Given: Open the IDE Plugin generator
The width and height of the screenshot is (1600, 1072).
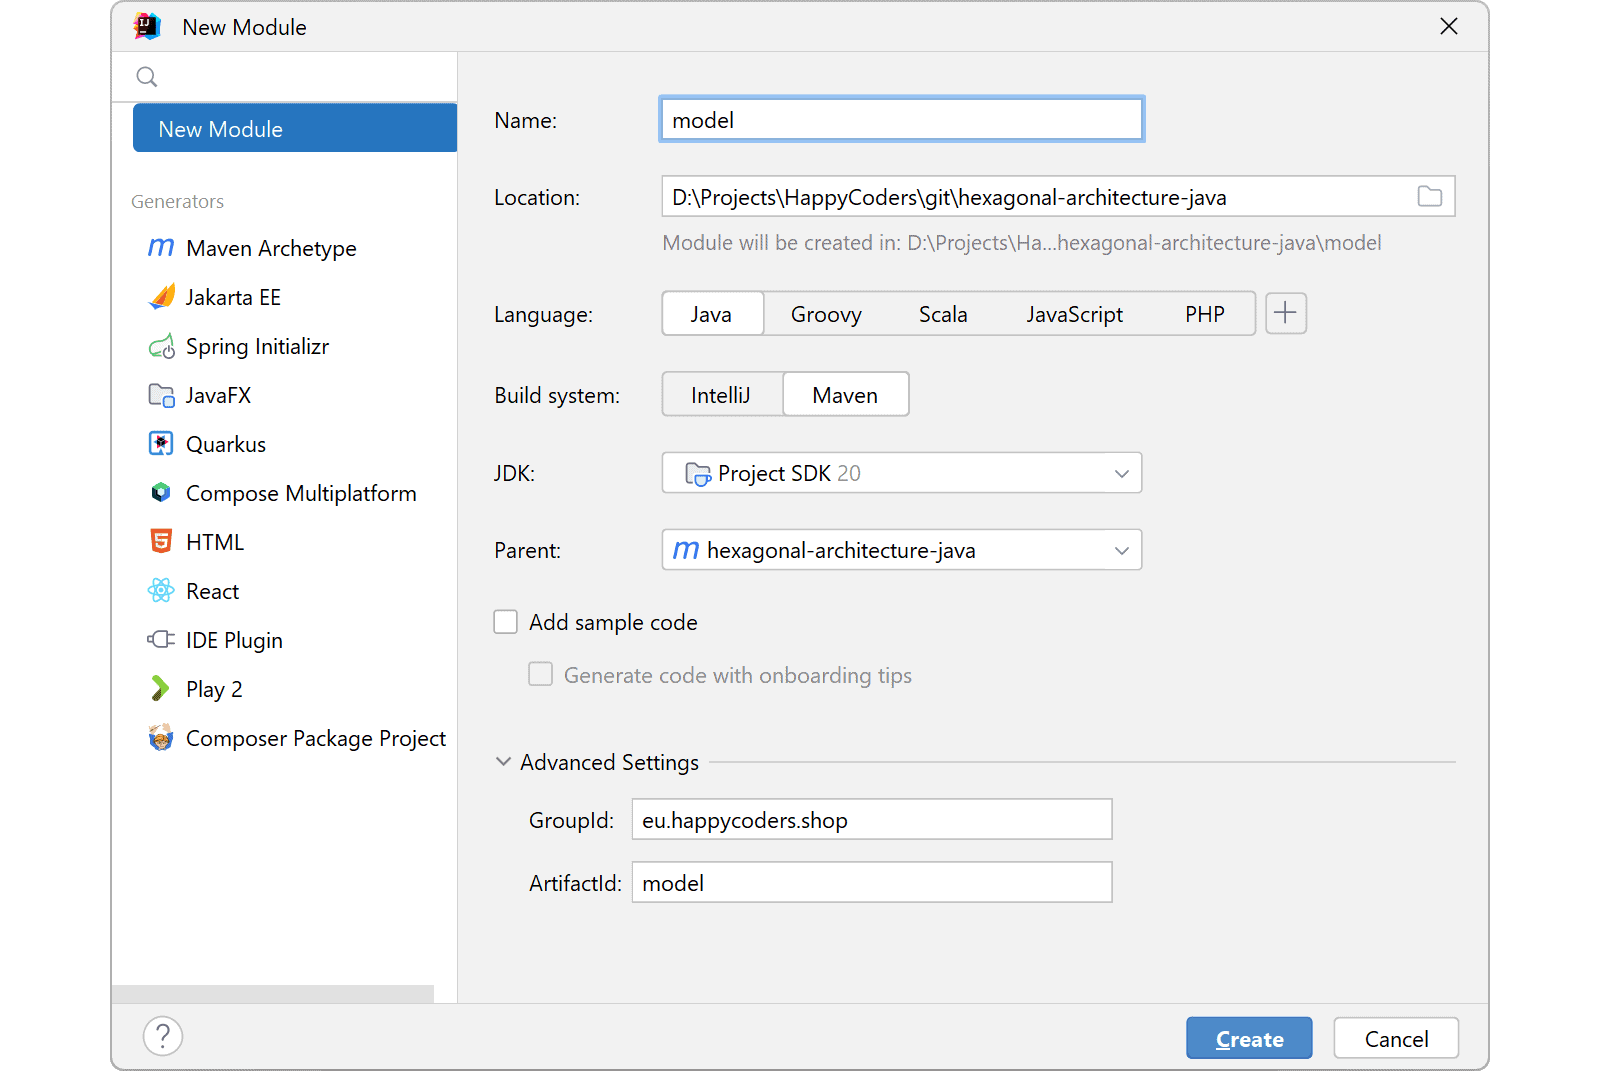Looking at the screenshot, I should (x=232, y=640).
